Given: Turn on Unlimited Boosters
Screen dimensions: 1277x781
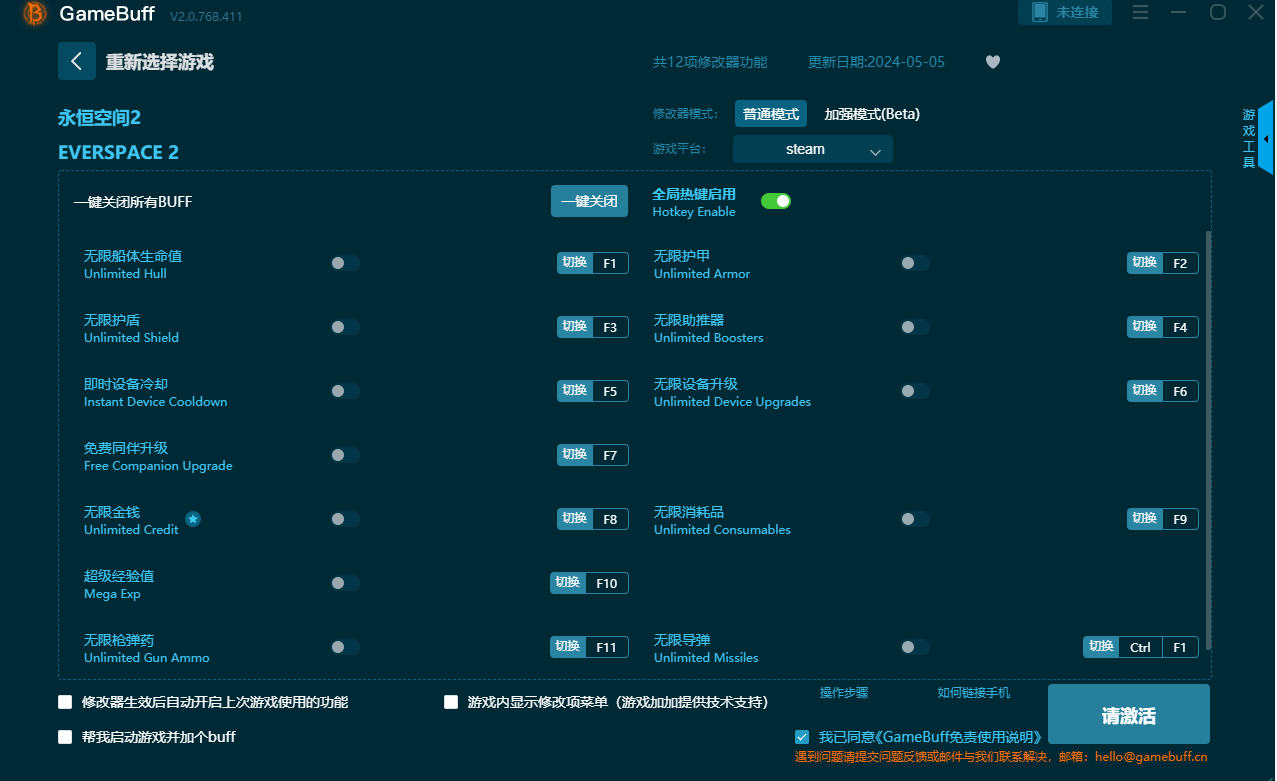Looking at the screenshot, I should pos(915,327).
